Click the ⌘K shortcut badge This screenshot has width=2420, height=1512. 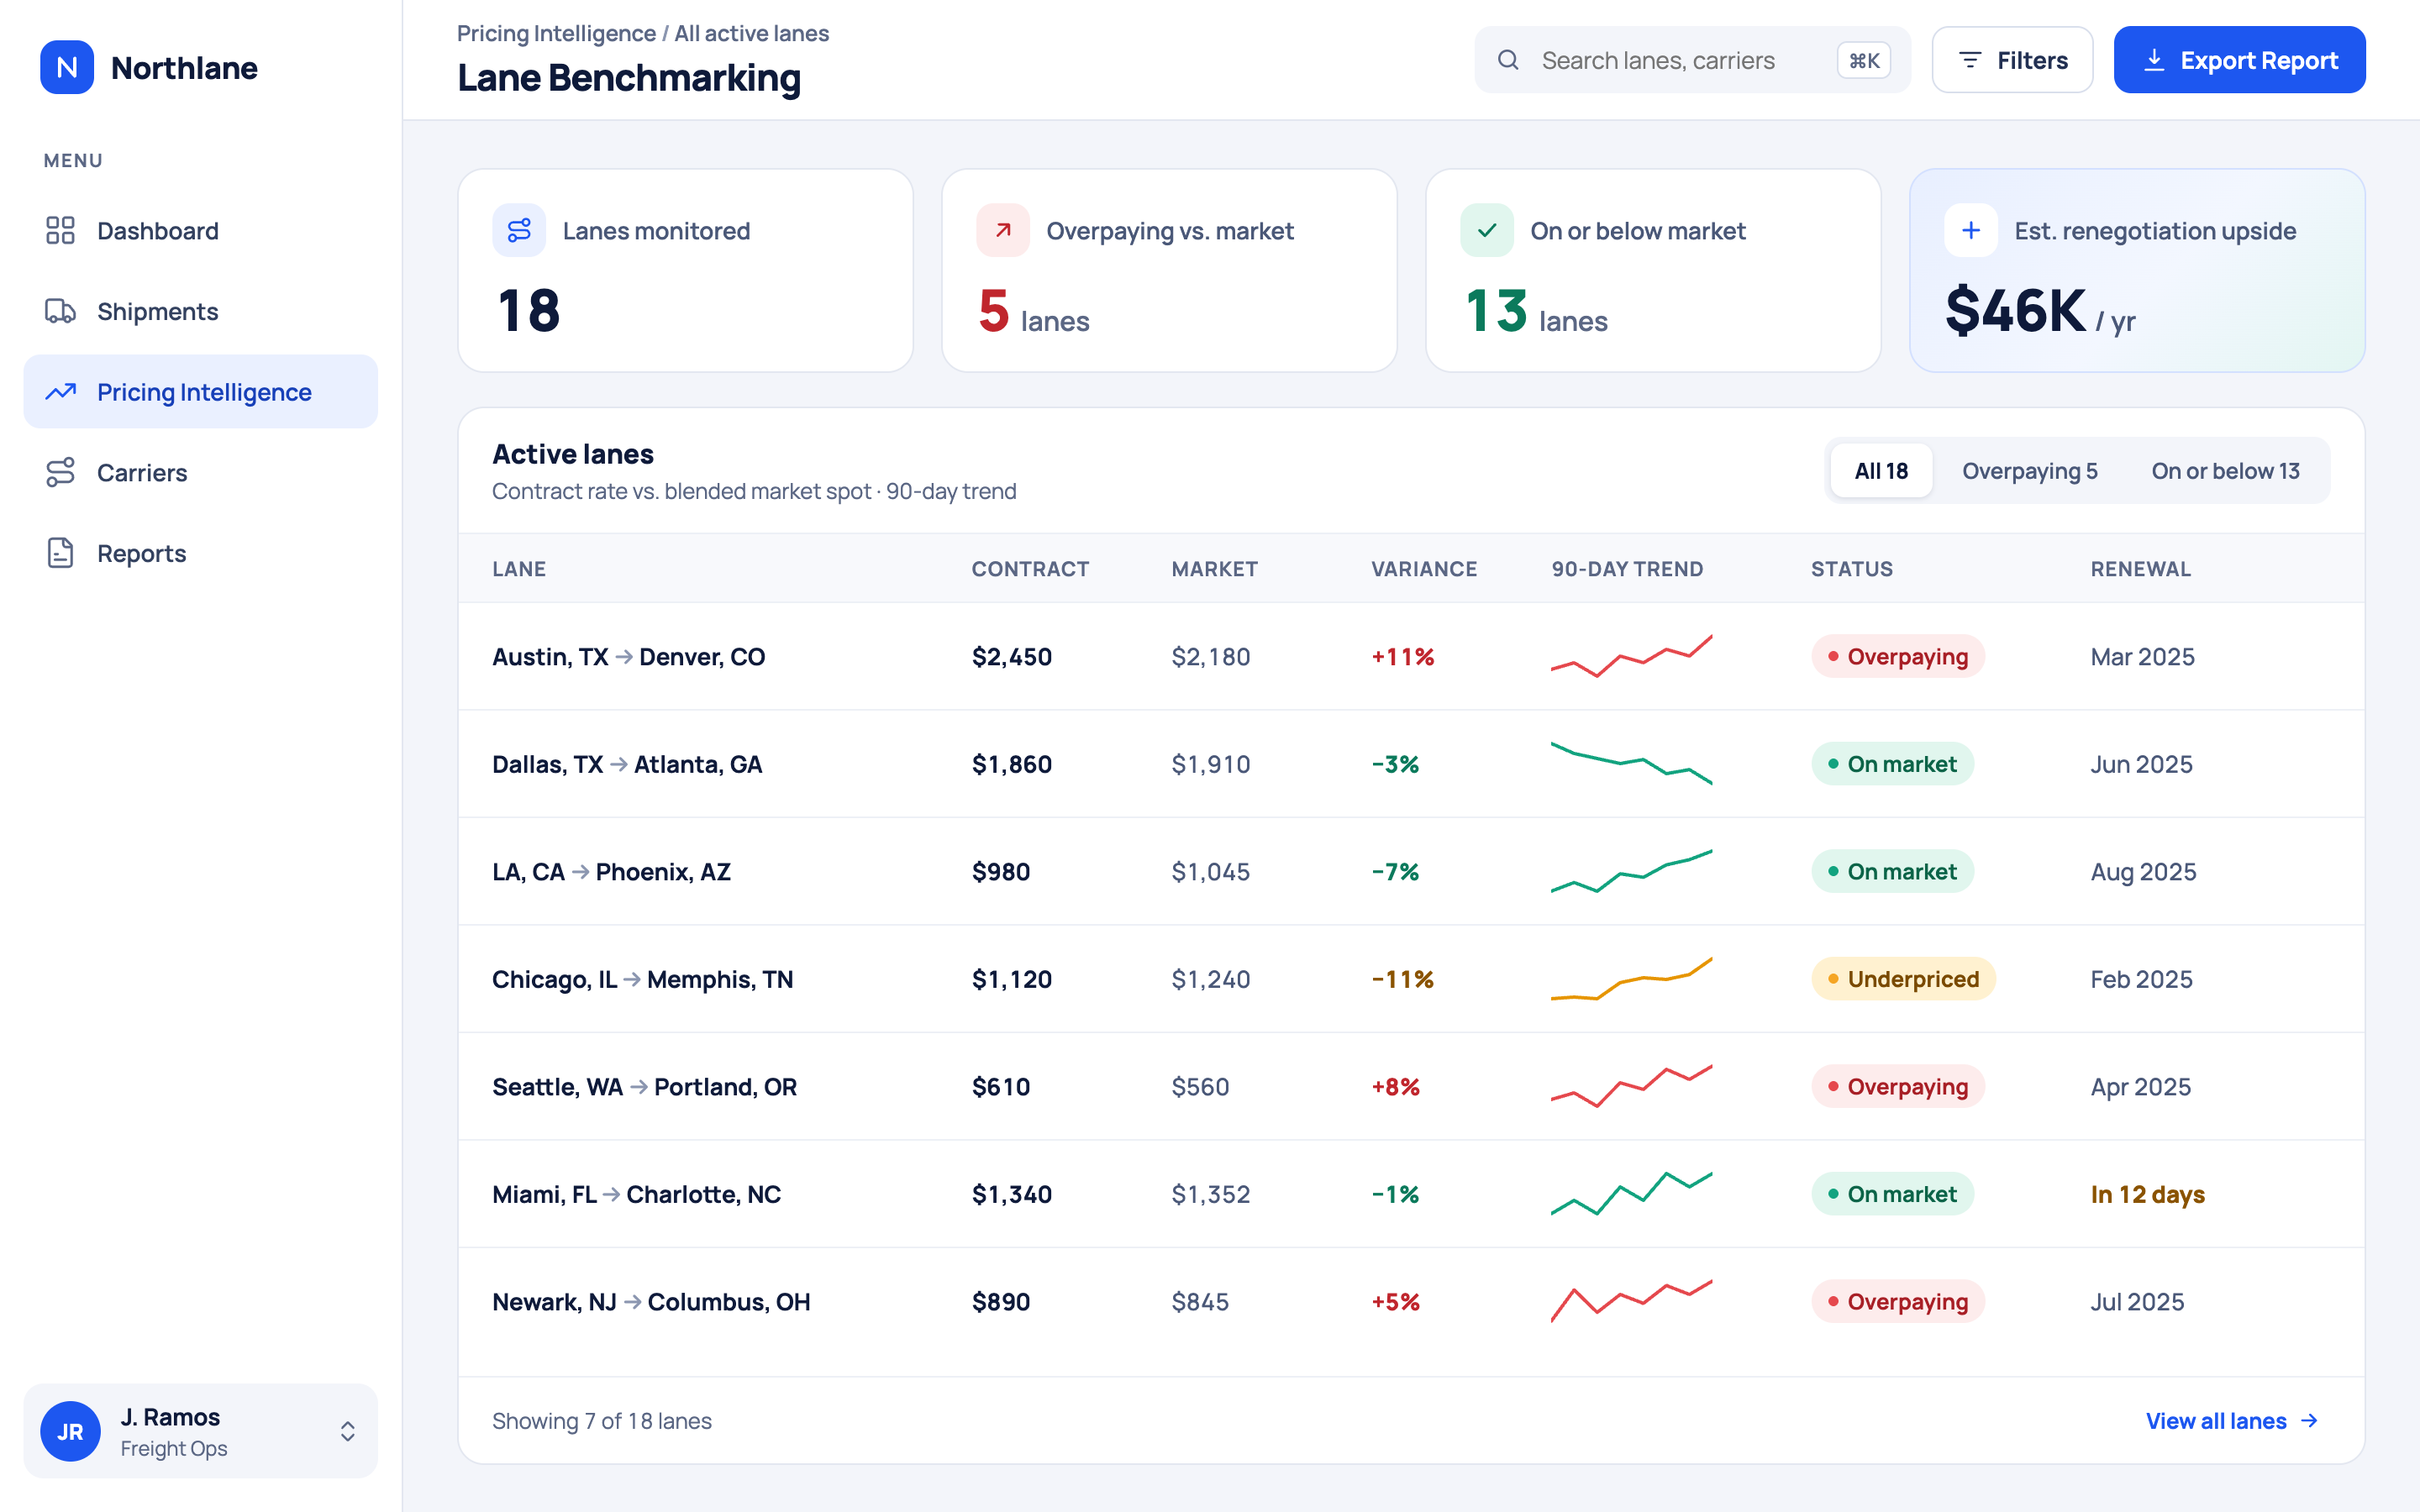click(1864, 60)
